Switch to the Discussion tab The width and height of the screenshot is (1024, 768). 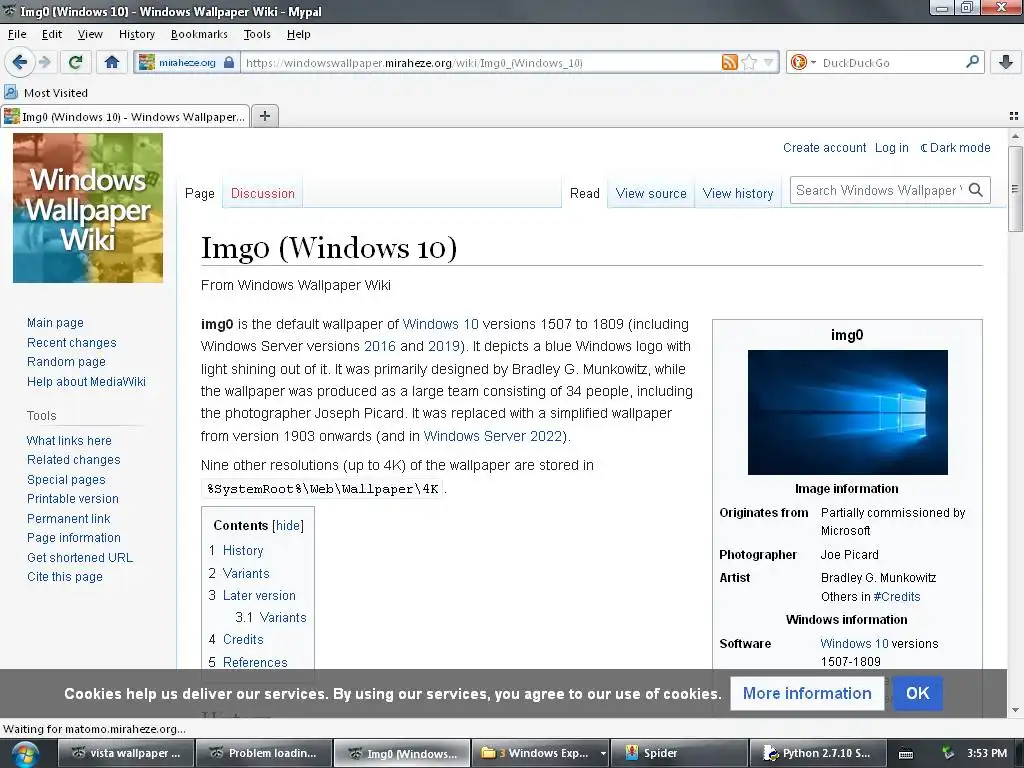263,193
